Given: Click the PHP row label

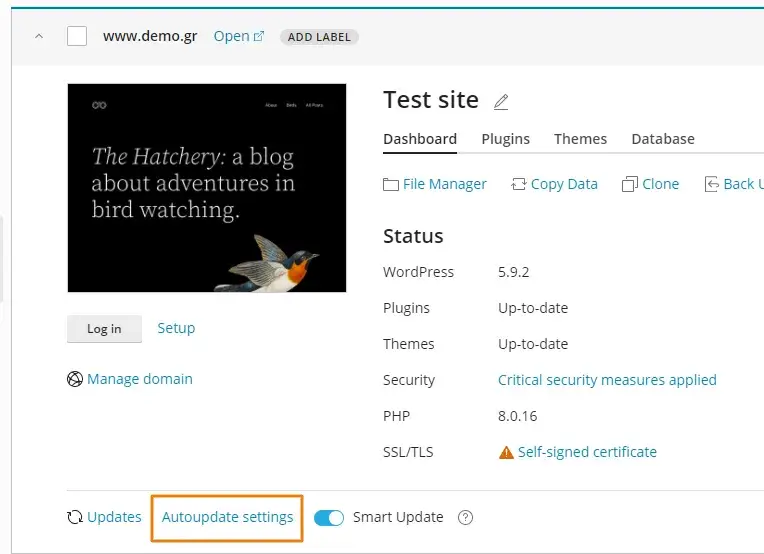Looking at the screenshot, I should coord(397,416).
